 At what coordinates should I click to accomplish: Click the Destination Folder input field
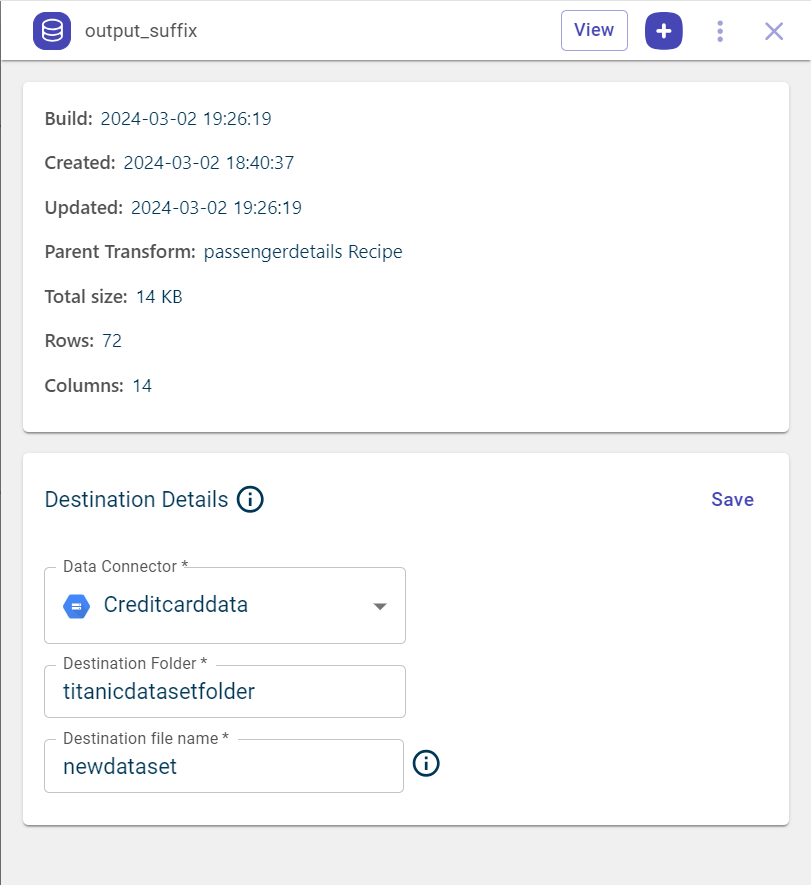(225, 692)
